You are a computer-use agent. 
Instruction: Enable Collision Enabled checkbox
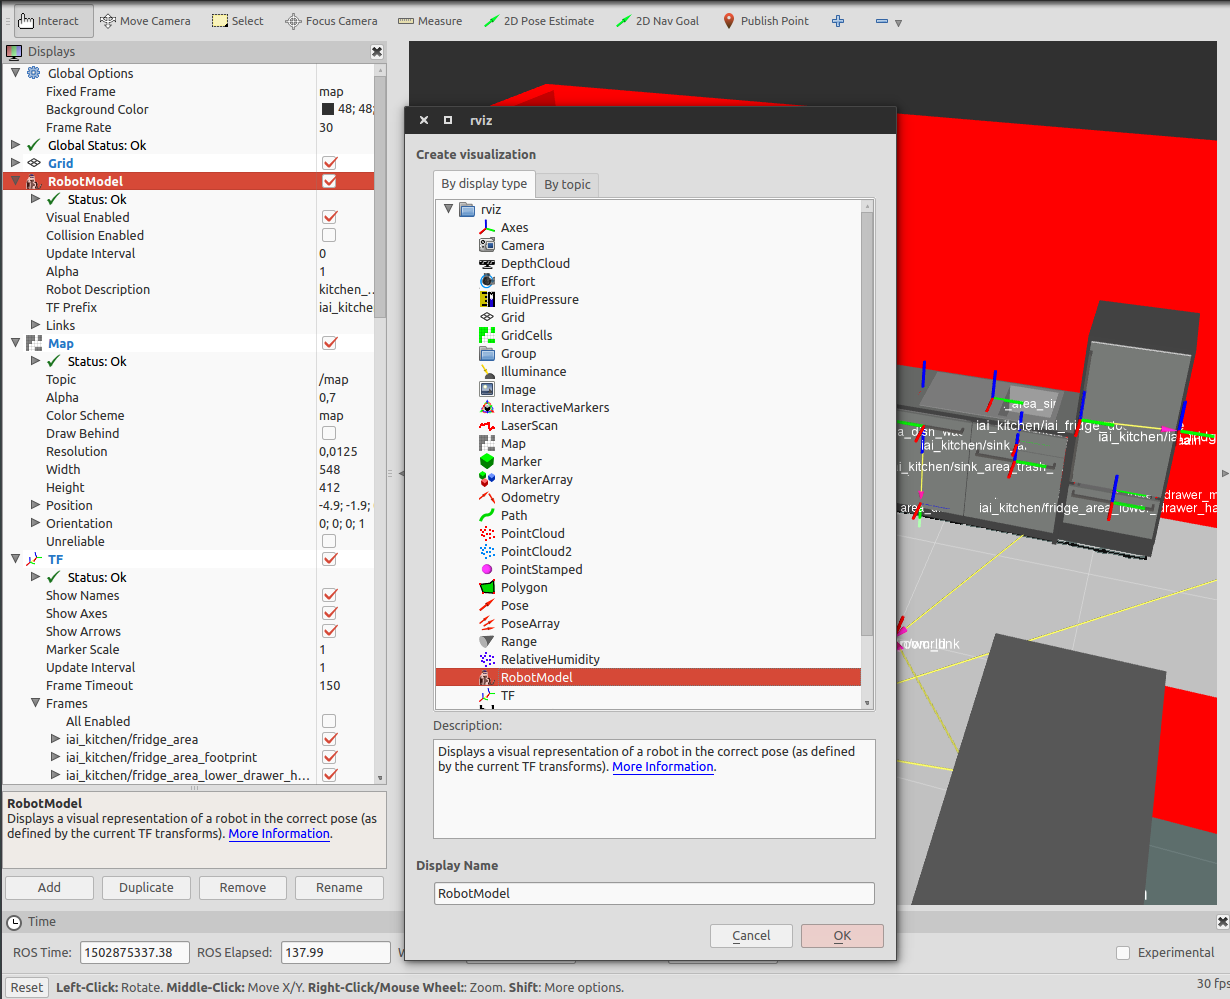click(329, 235)
